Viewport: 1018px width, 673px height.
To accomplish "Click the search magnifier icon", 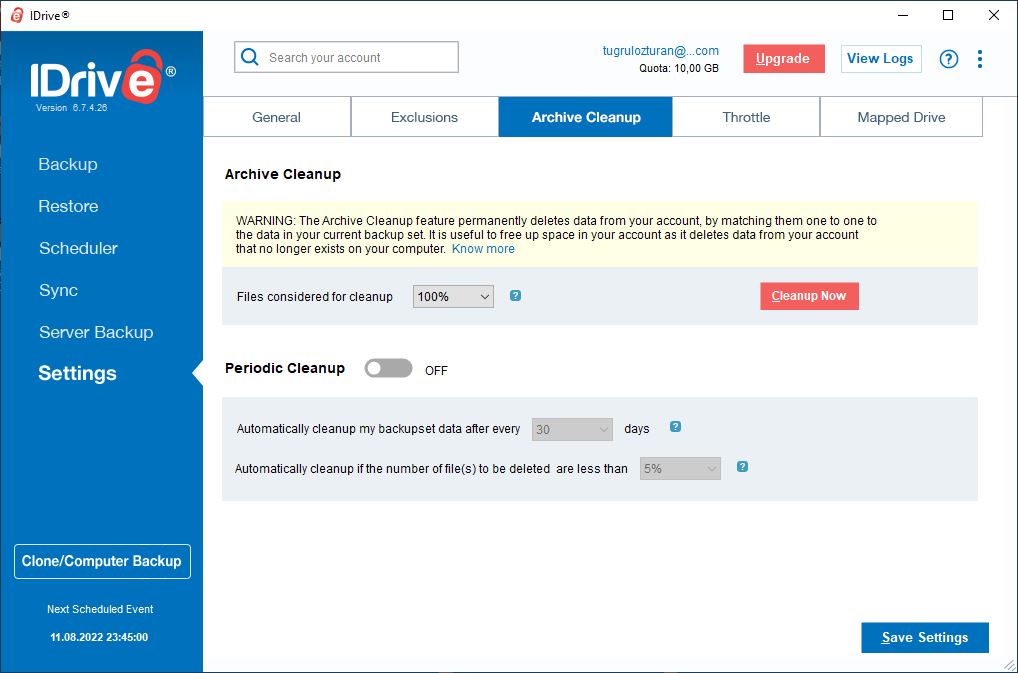I will [x=250, y=57].
